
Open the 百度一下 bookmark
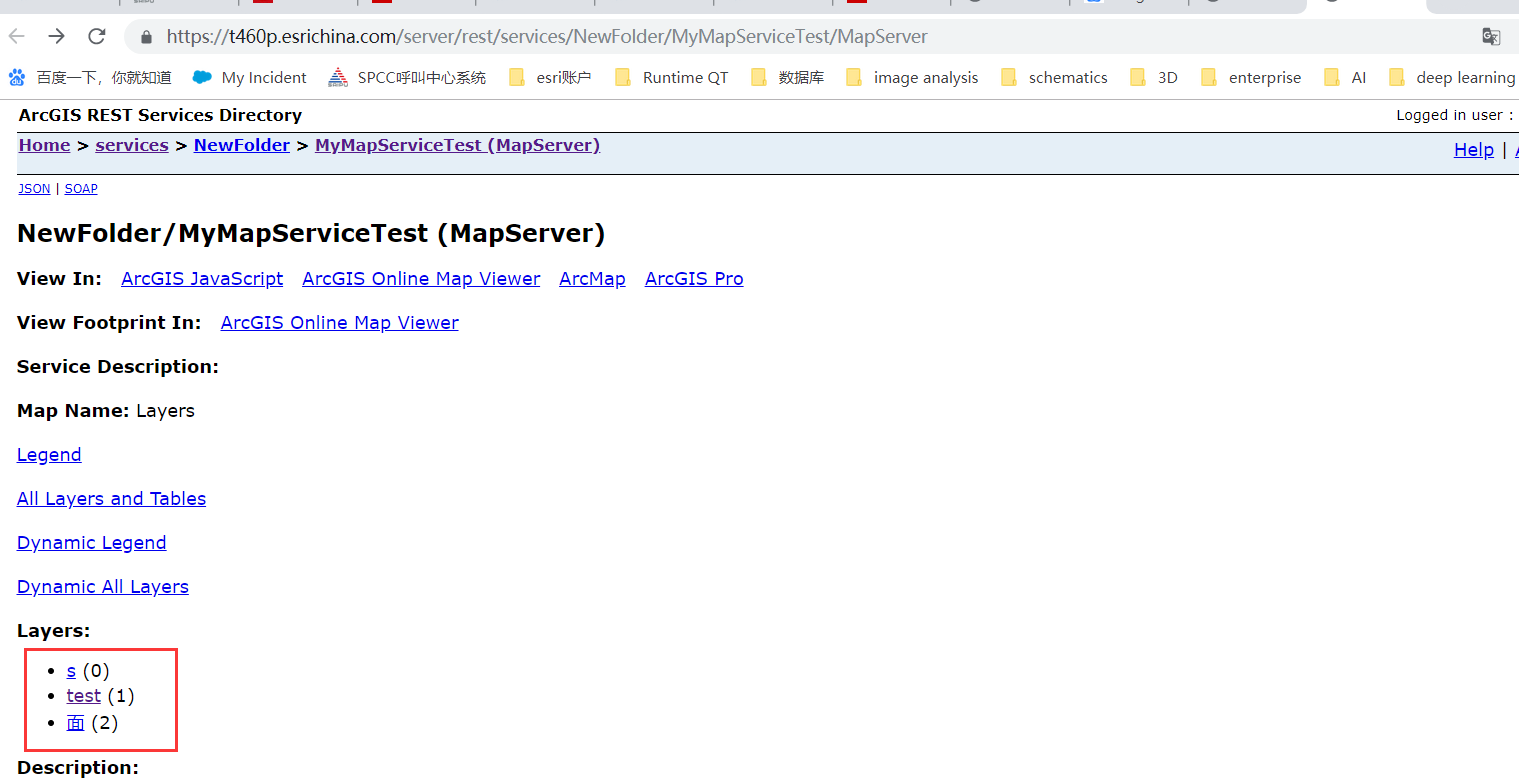point(90,77)
